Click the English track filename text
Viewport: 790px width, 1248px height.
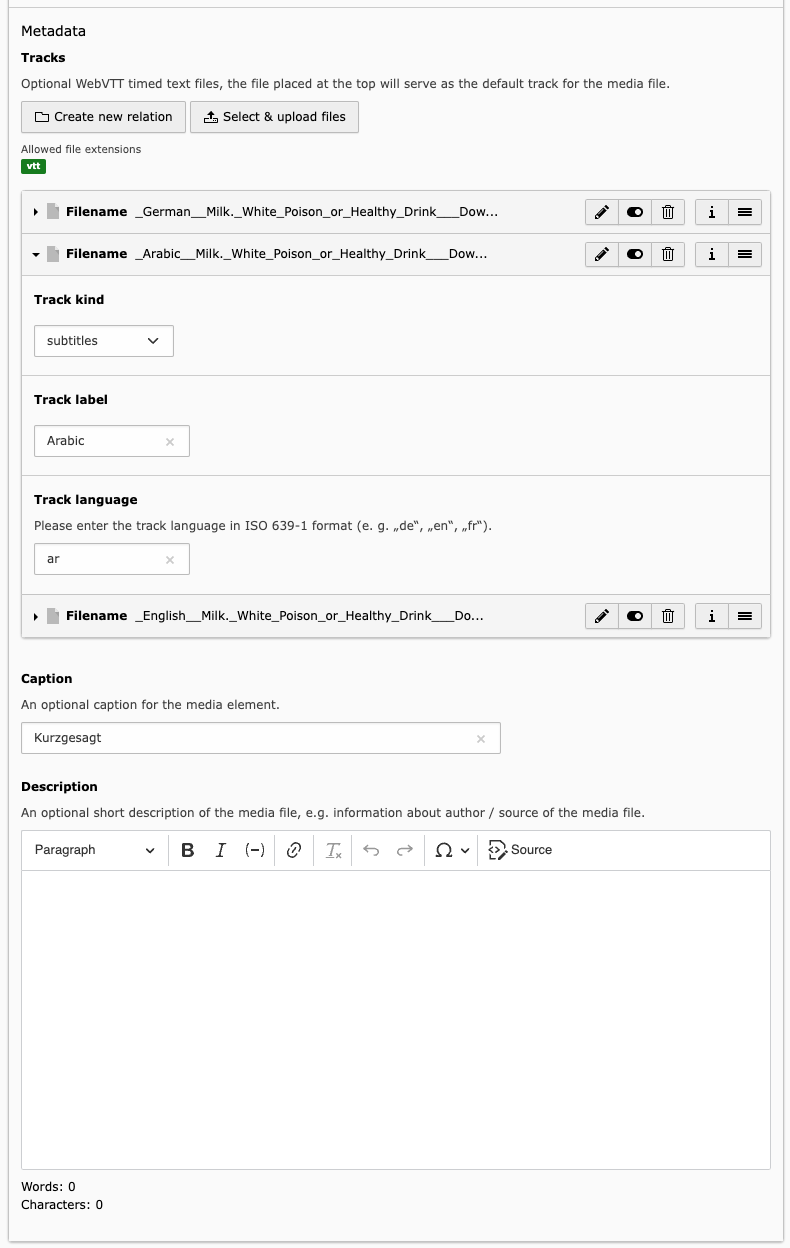[309, 616]
